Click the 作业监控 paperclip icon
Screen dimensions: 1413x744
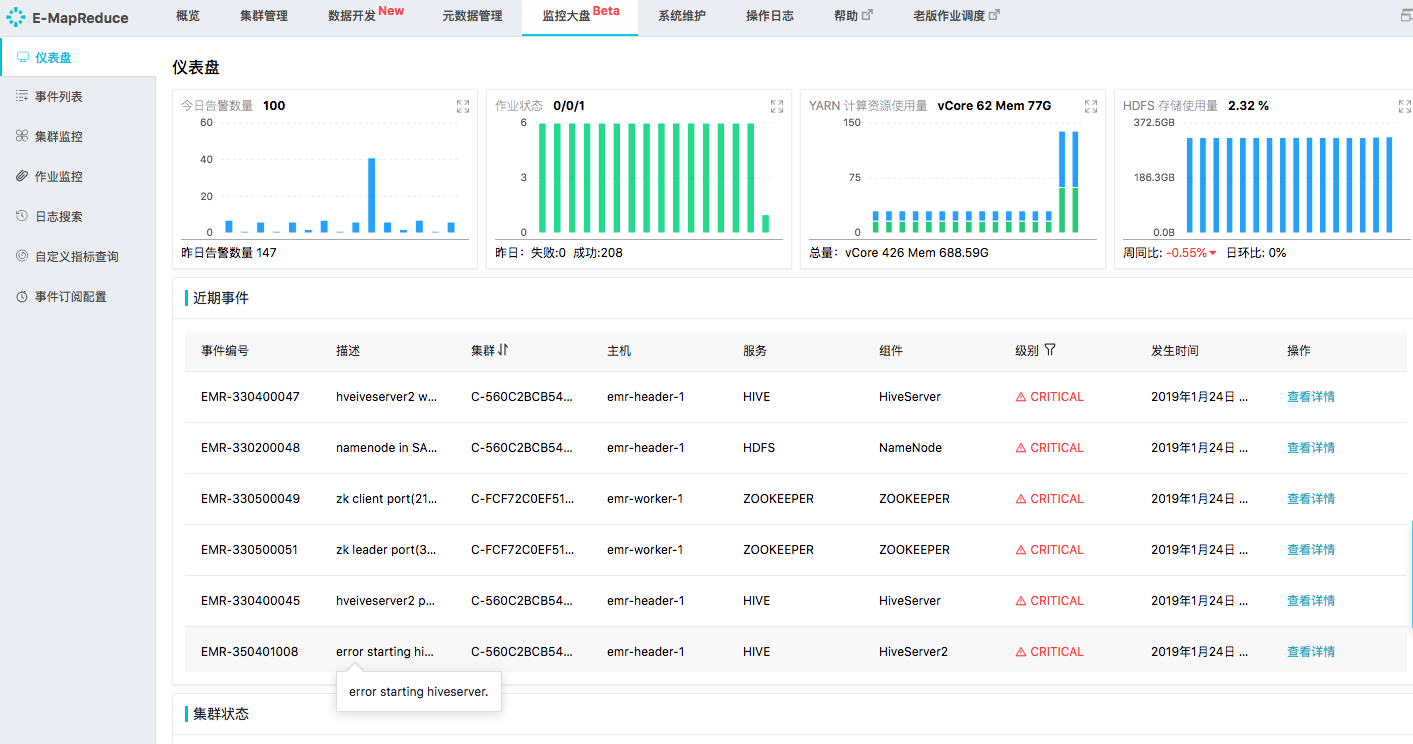coord(22,176)
